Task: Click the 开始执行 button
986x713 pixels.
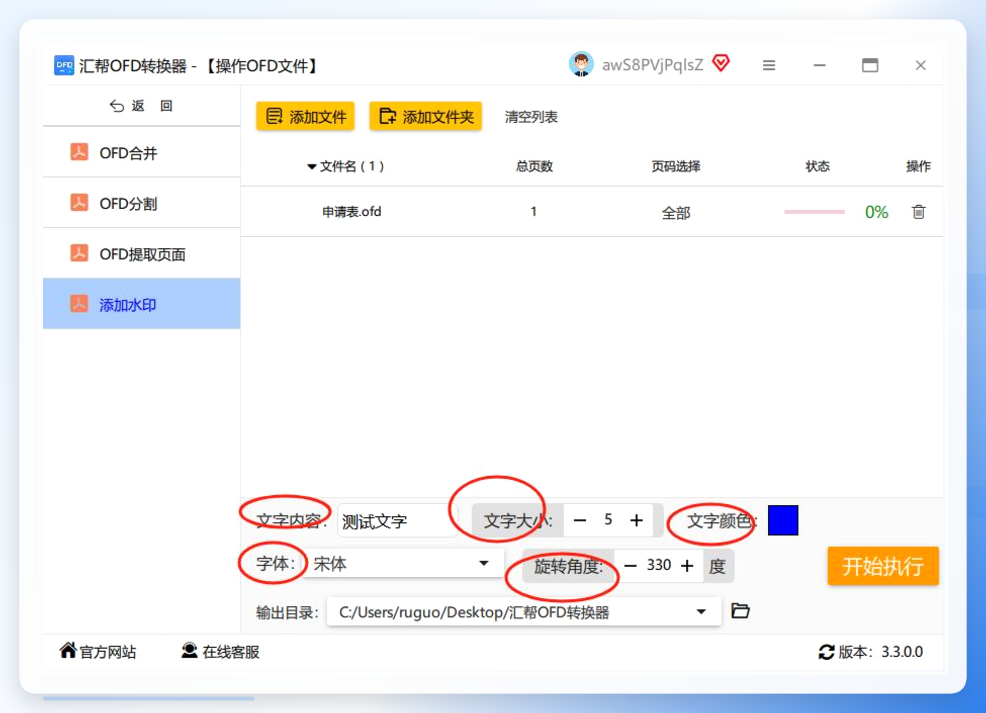Action: [x=883, y=566]
